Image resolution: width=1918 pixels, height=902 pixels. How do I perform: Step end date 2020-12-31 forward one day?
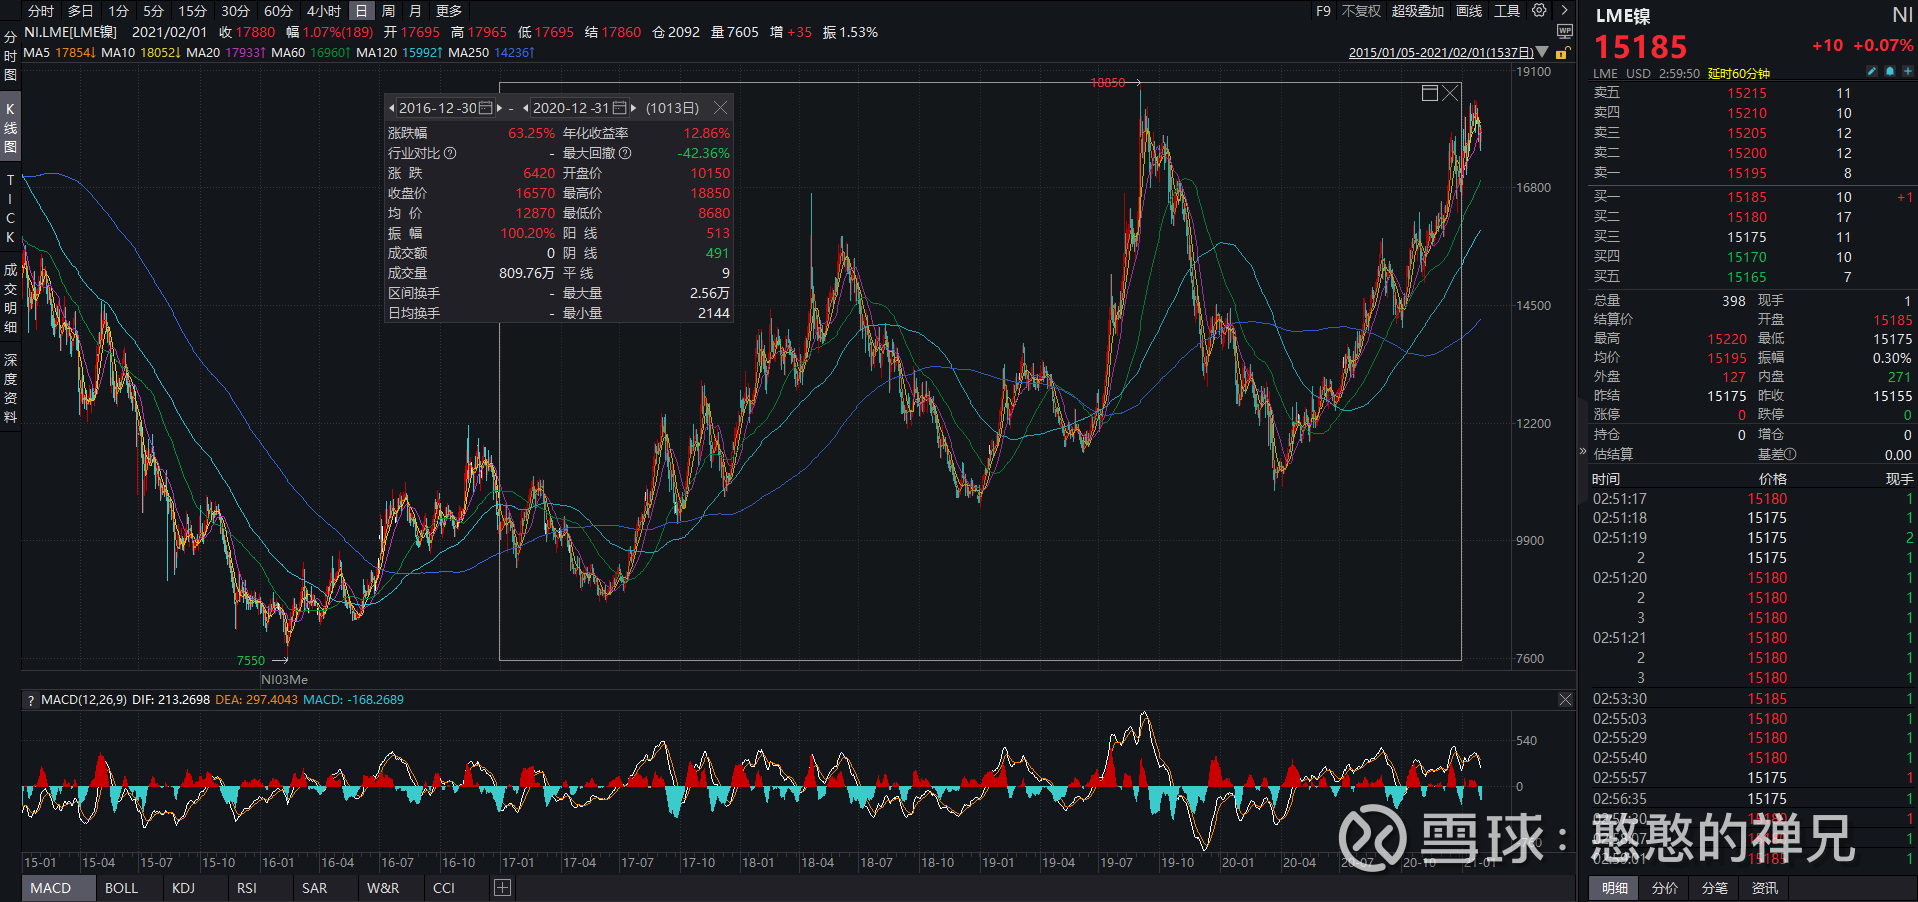point(633,108)
